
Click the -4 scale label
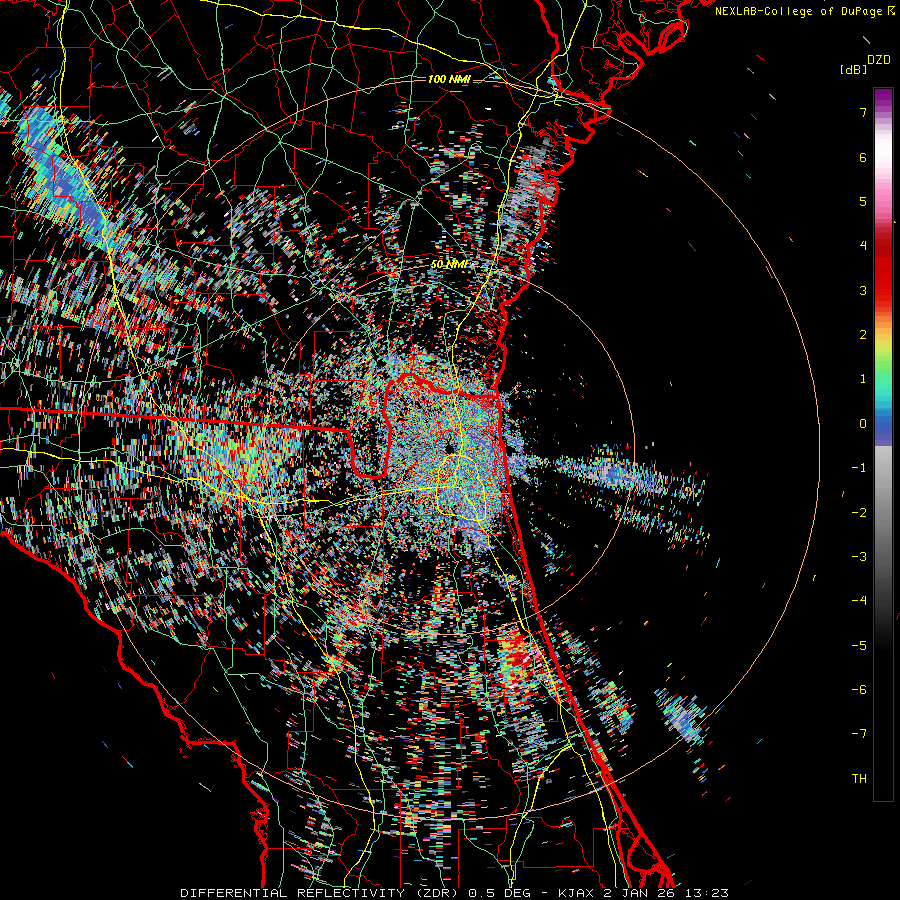click(859, 601)
